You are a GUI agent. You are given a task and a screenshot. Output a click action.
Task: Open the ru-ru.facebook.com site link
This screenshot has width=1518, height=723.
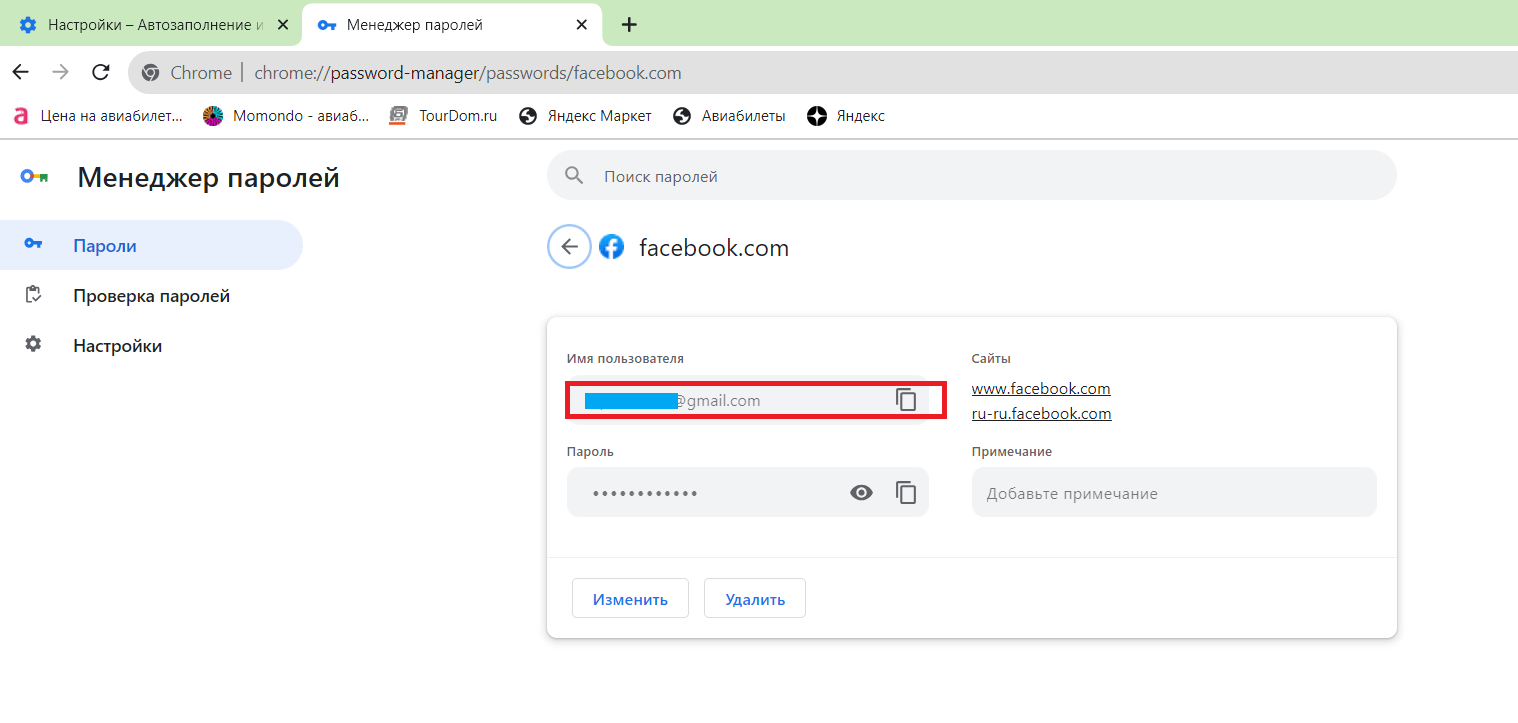click(1042, 413)
